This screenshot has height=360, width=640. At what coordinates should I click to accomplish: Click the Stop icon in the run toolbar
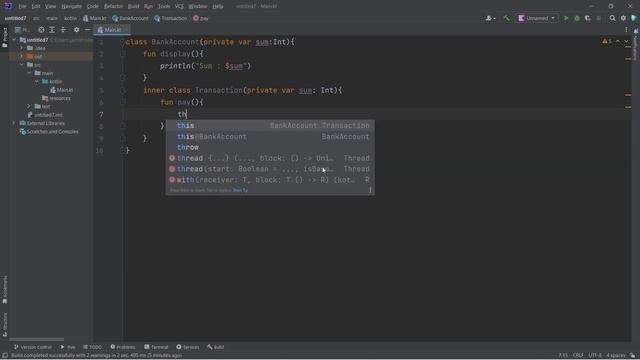599,18
